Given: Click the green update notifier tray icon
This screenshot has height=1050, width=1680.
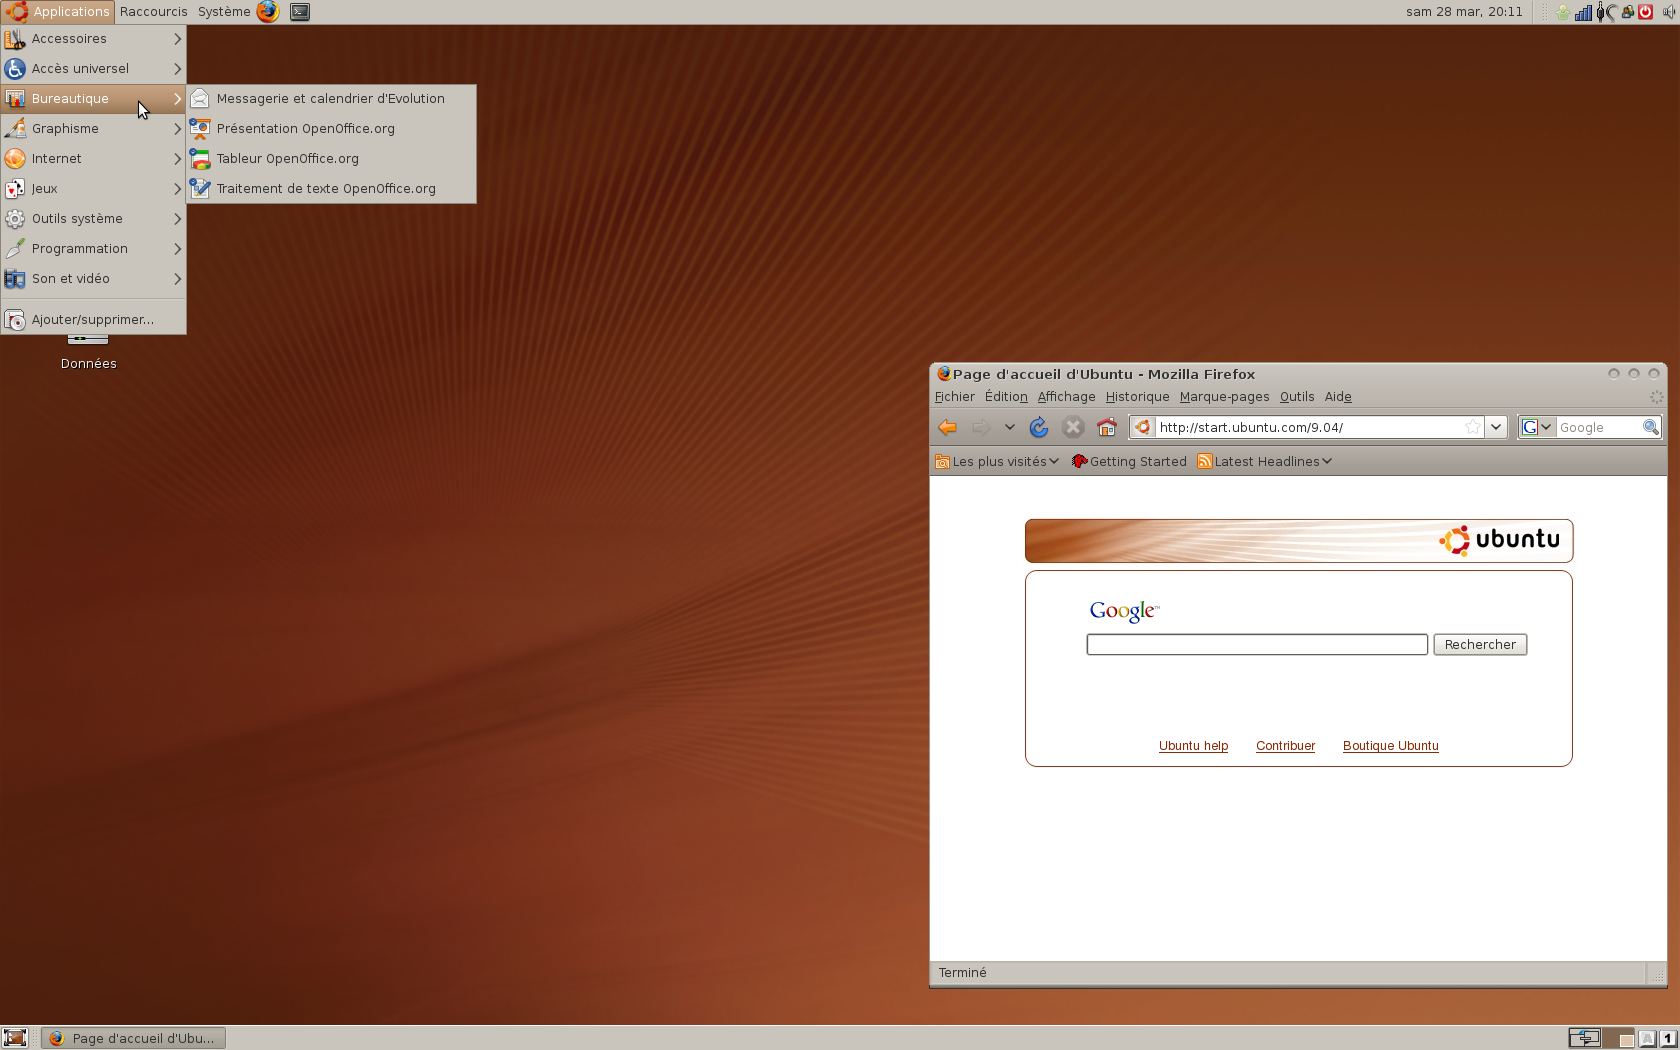Looking at the screenshot, I should [x=1563, y=12].
